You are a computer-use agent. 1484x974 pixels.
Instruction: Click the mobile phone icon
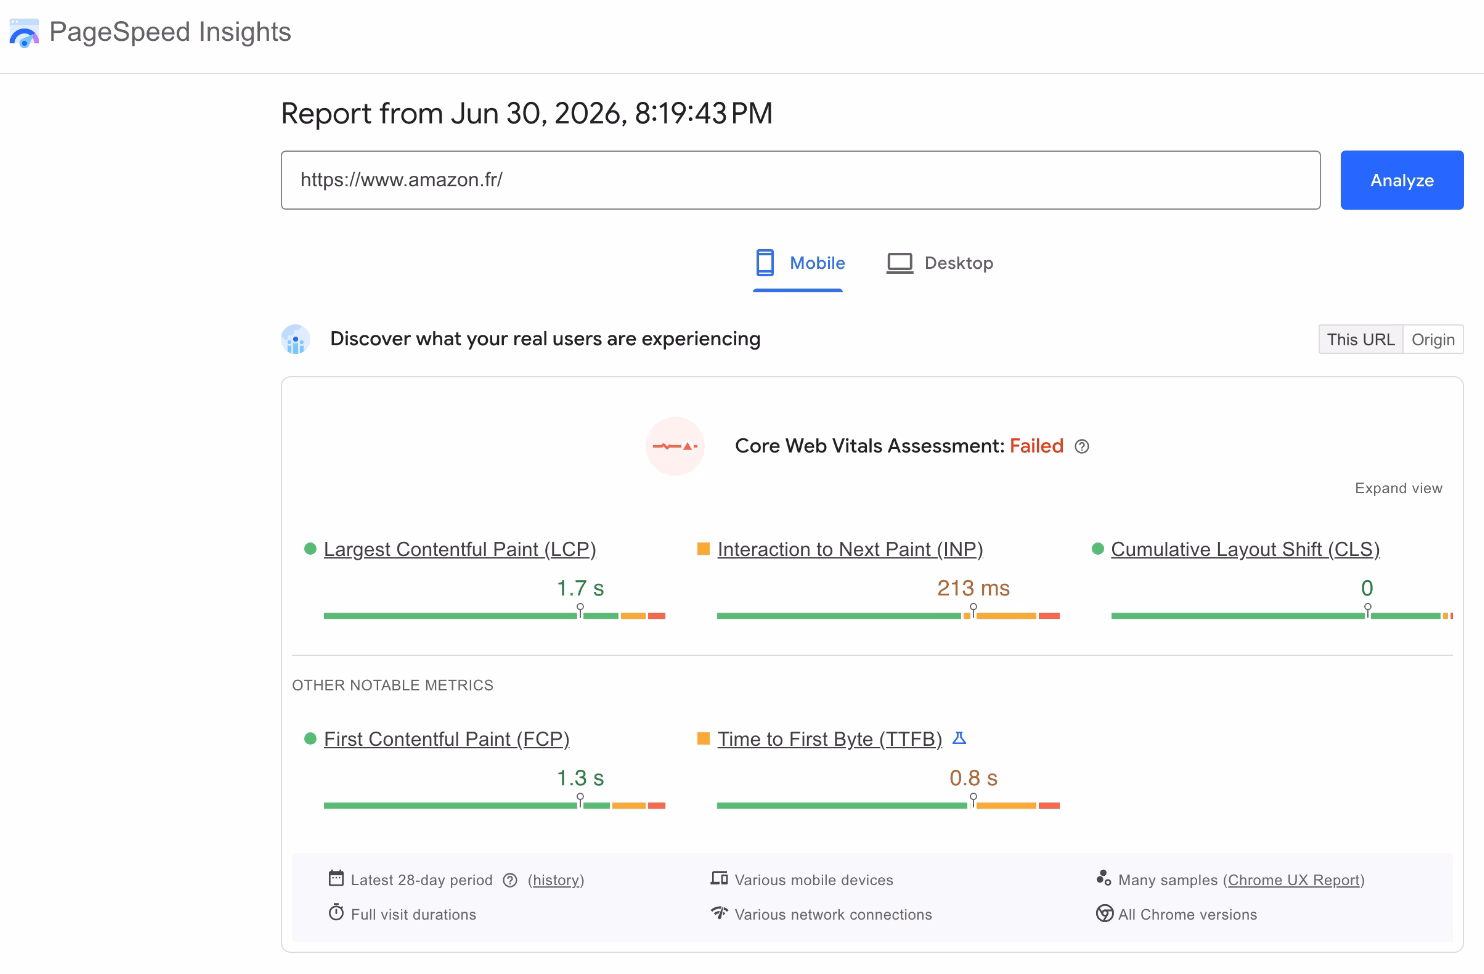click(765, 263)
